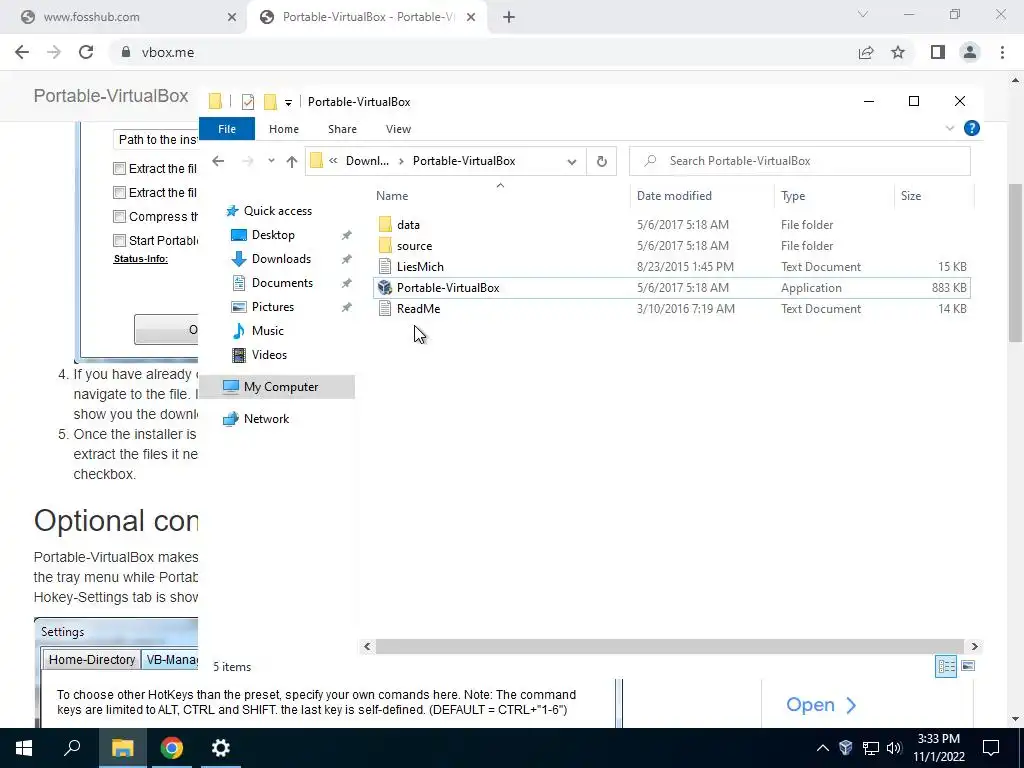
Task: Open Chrome tab search dropdown
Action: tap(863, 14)
